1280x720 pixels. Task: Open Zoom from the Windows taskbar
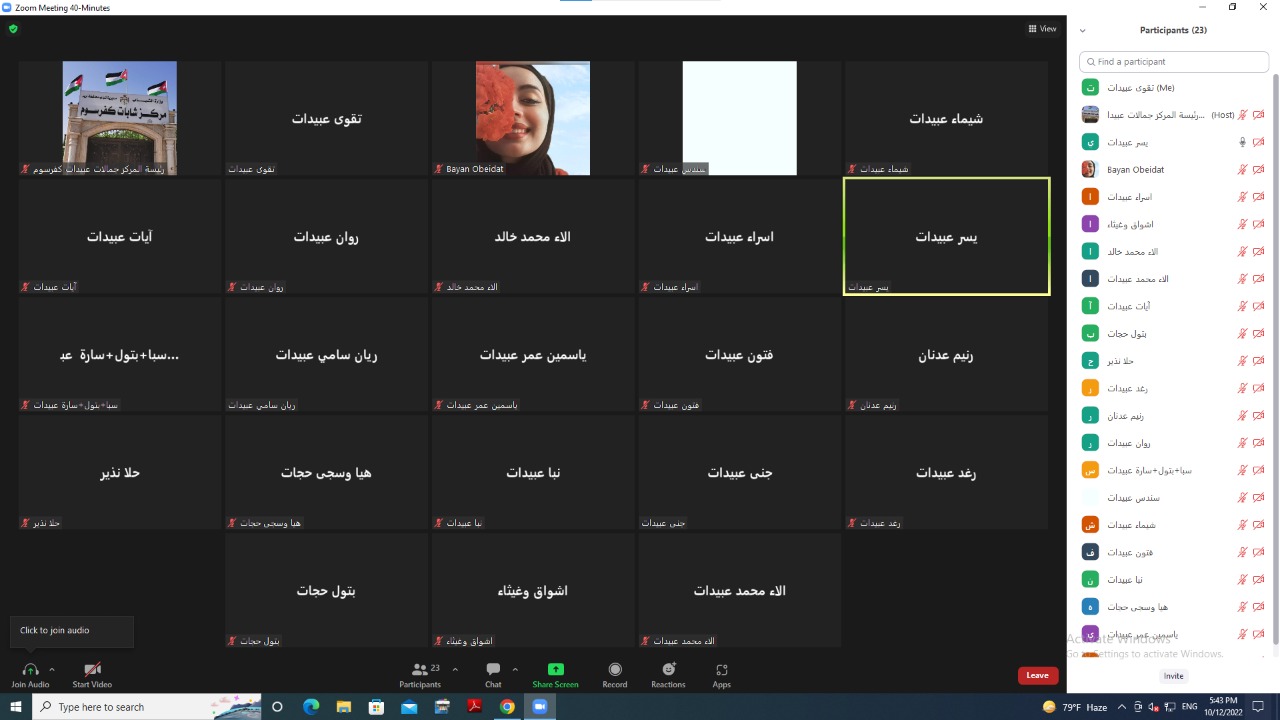(540, 707)
